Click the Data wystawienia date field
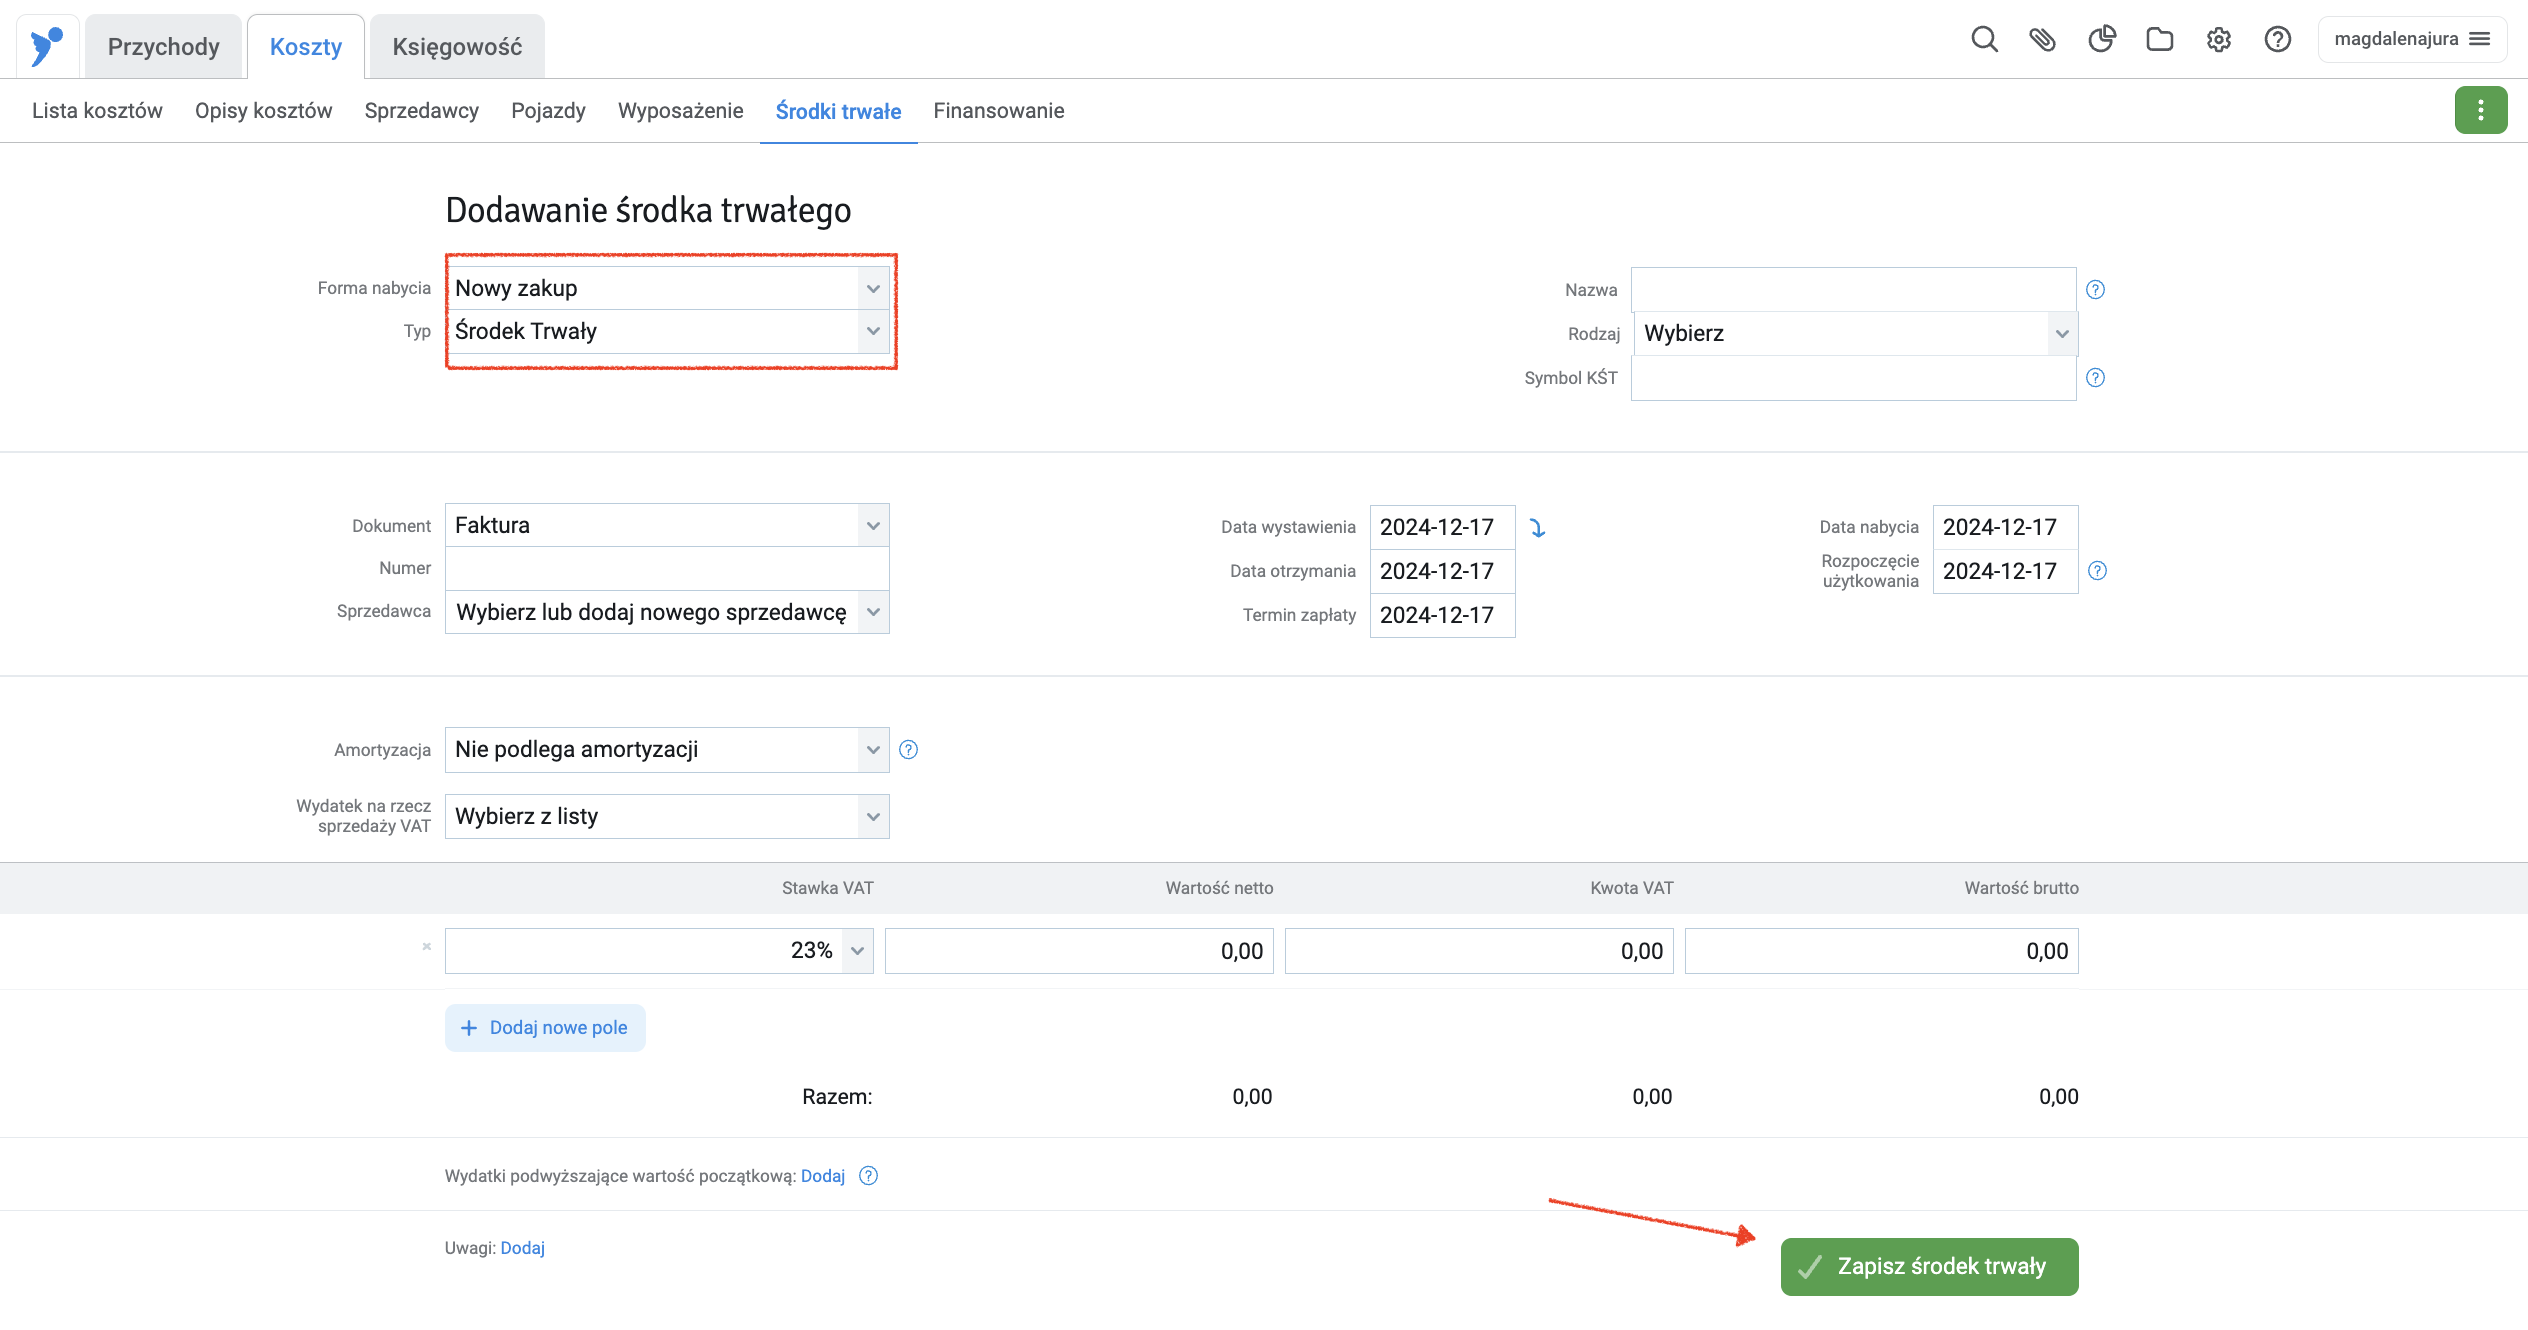The height and width of the screenshot is (1330, 2528). pyautogui.click(x=1443, y=528)
